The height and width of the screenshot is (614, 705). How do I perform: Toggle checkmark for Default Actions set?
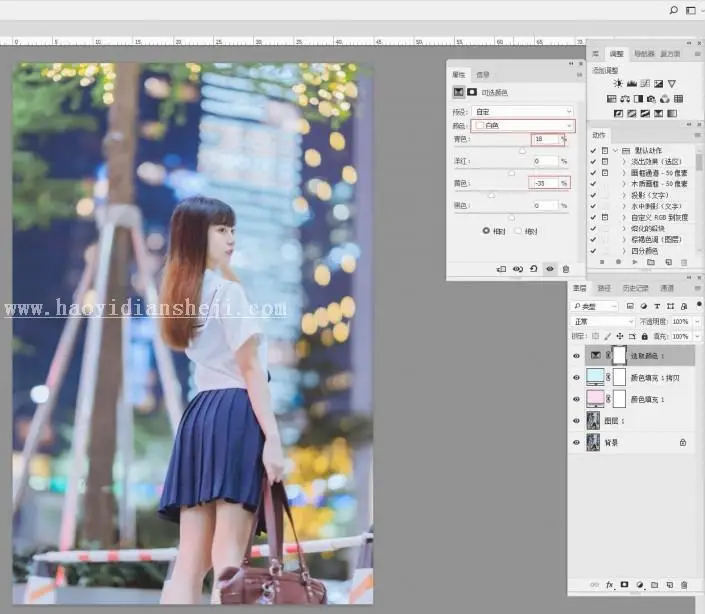pyautogui.click(x=593, y=151)
